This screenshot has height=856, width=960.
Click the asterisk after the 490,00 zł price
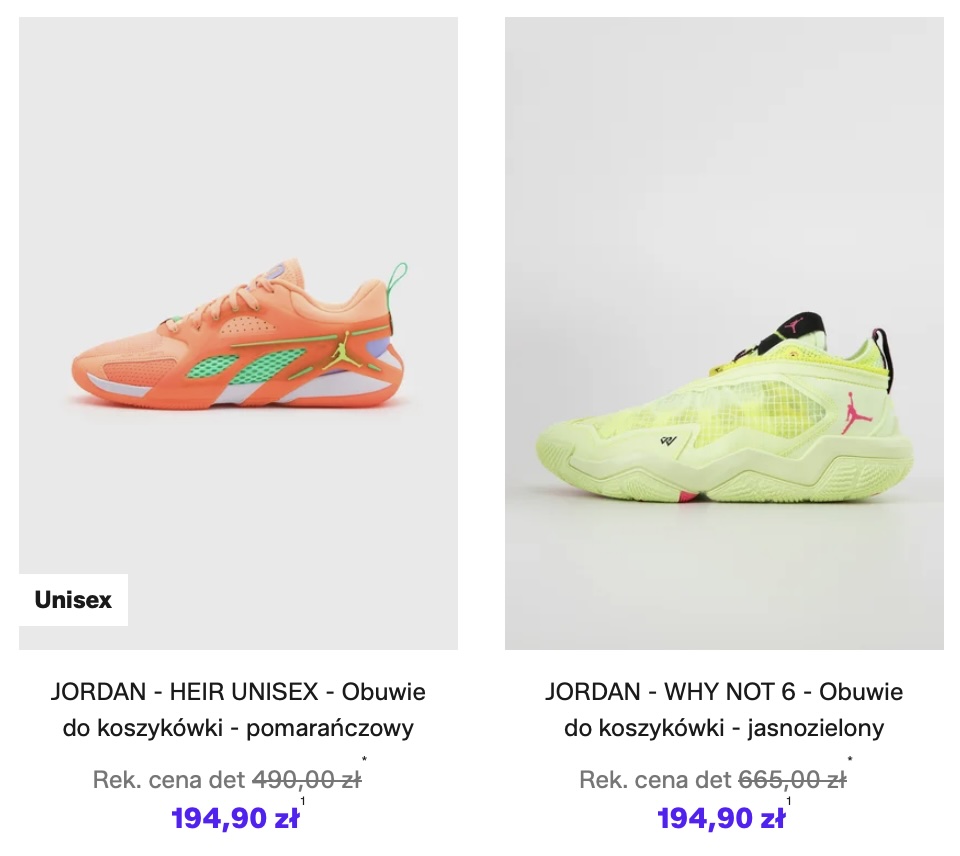(364, 759)
